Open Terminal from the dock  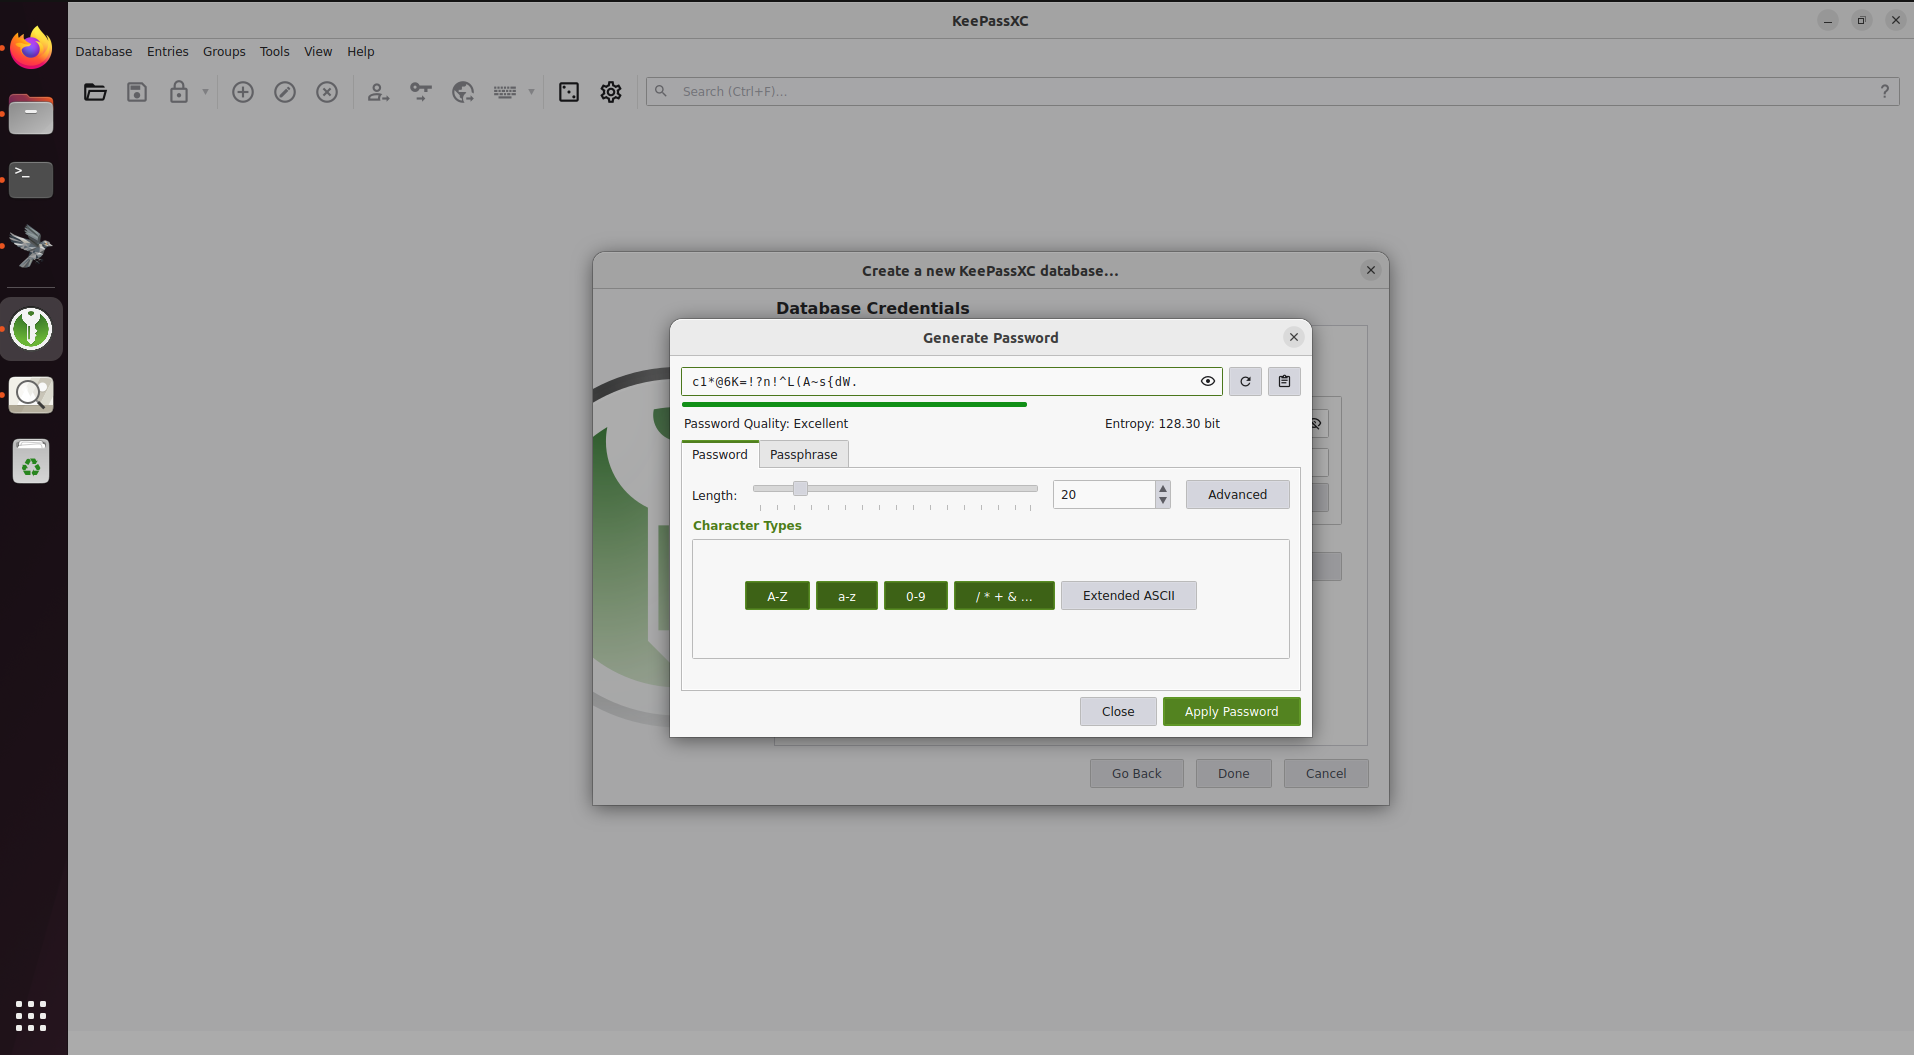click(31, 180)
